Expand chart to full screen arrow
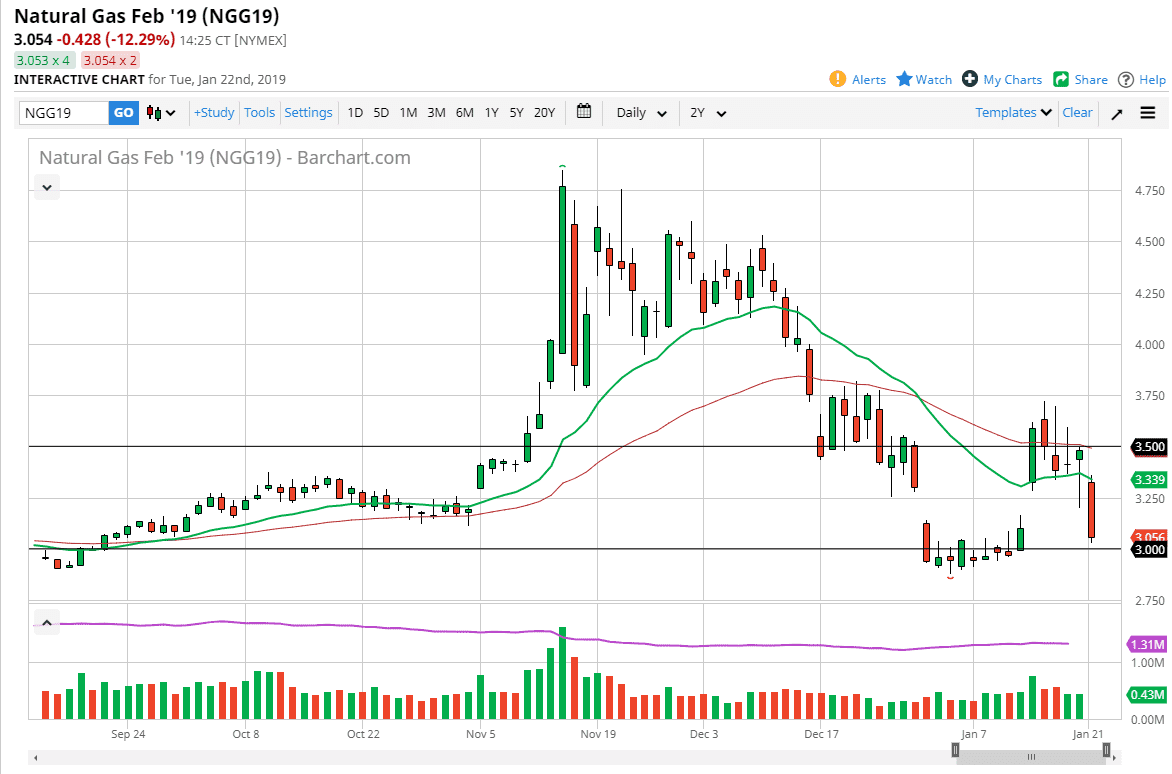This screenshot has width=1172, height=774. [1117, 113]
